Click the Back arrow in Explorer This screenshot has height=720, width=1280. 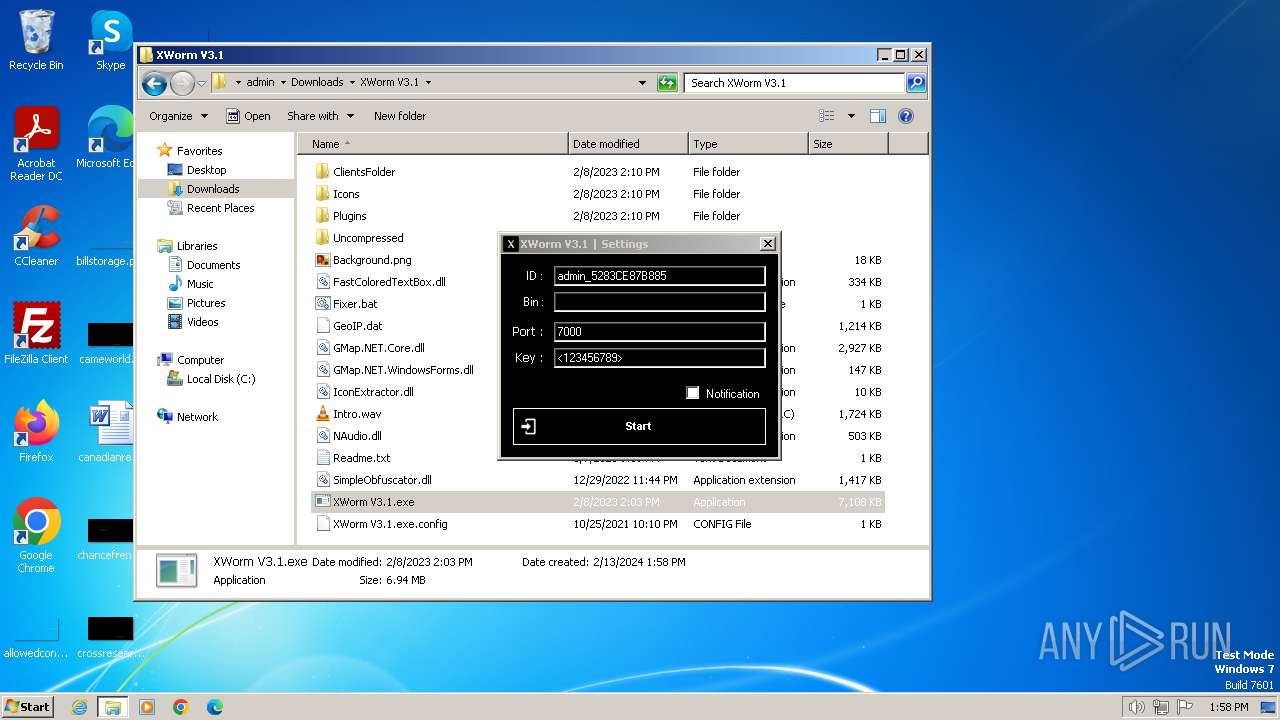point(154,83)
